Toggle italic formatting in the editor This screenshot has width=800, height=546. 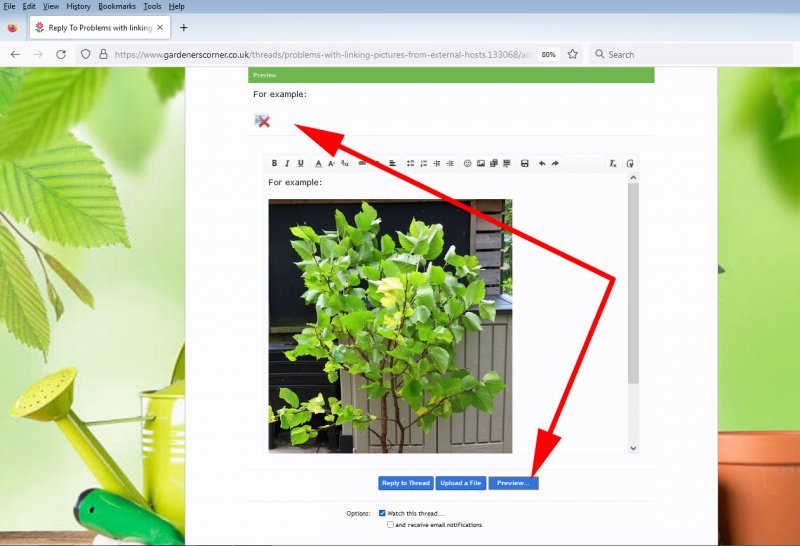(287, 163)
